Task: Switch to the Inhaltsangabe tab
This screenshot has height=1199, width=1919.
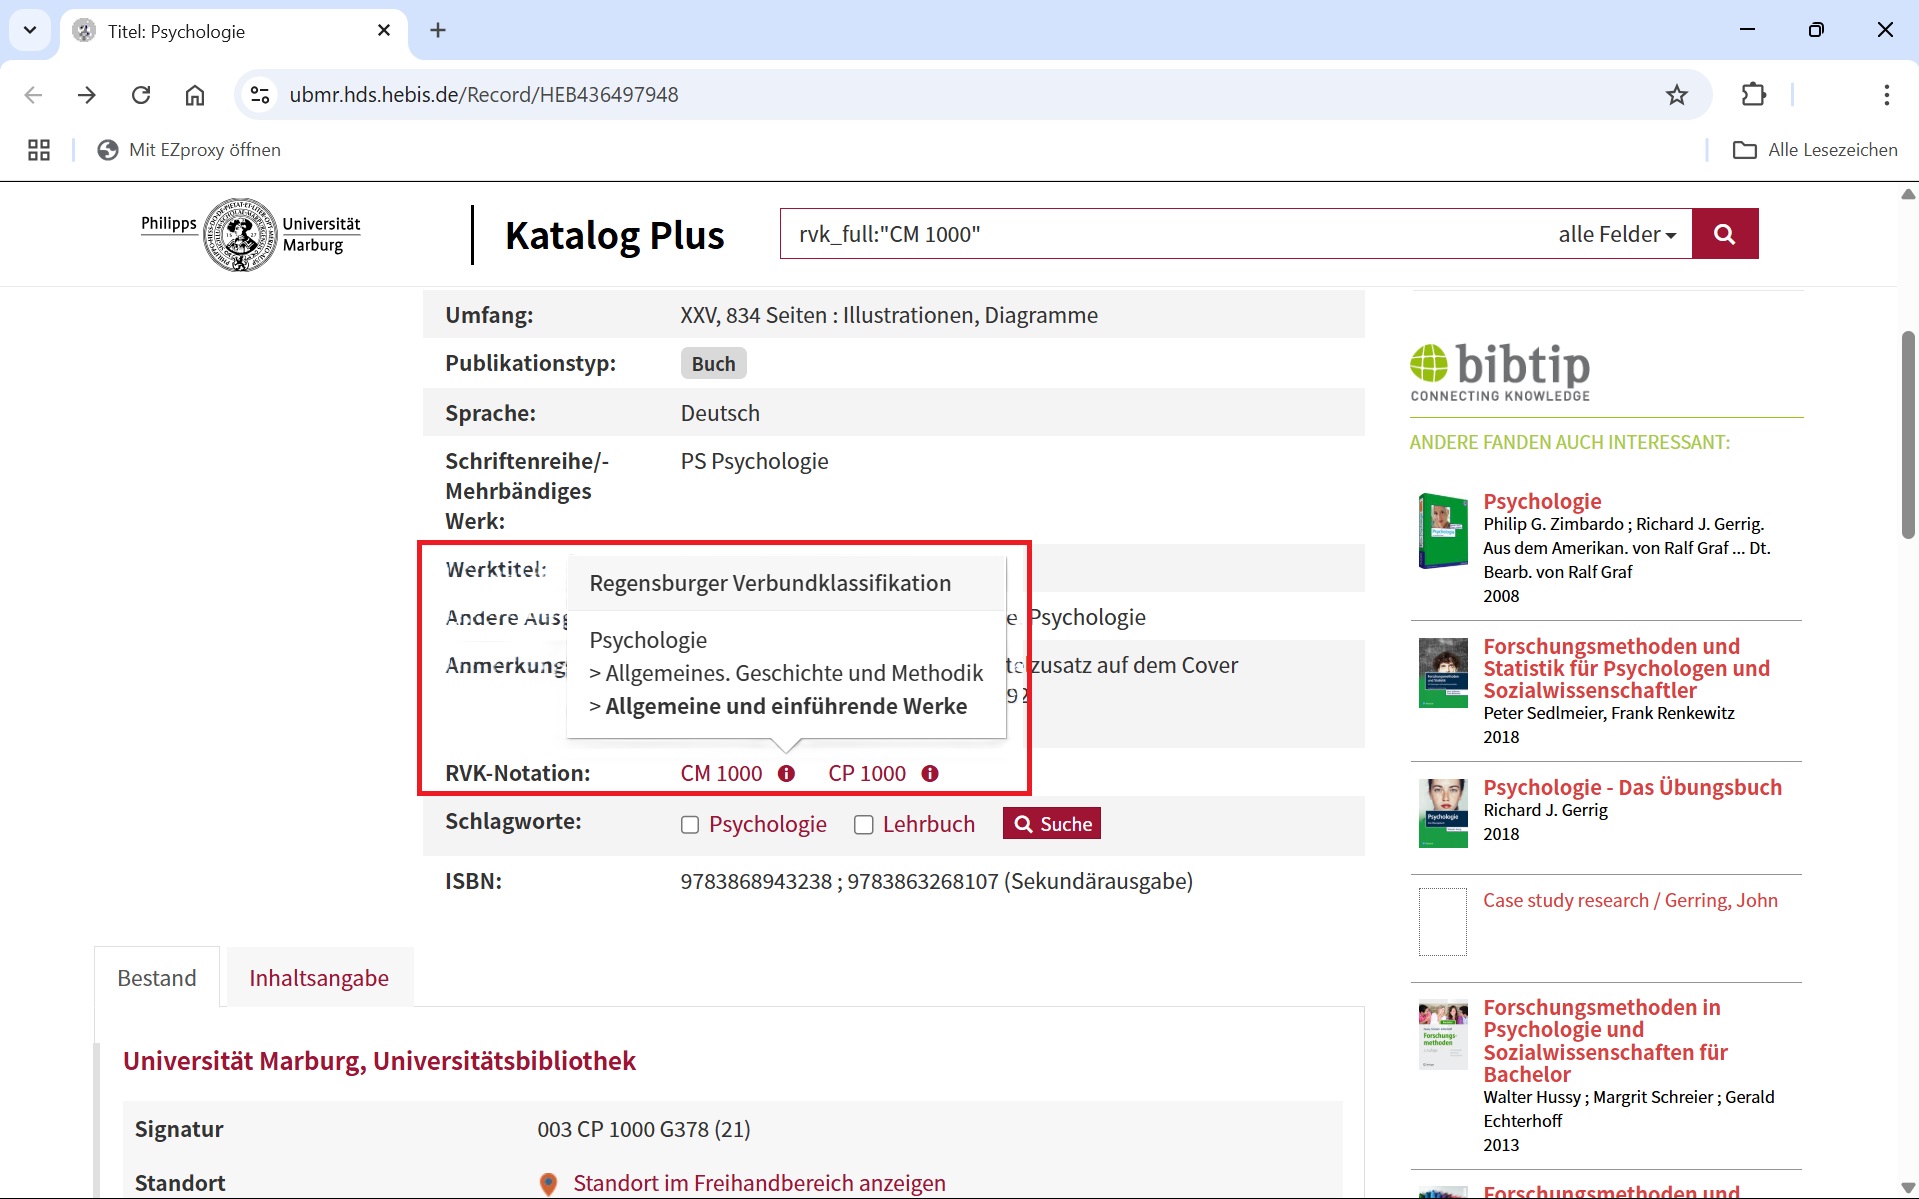Action: (319, 978)
